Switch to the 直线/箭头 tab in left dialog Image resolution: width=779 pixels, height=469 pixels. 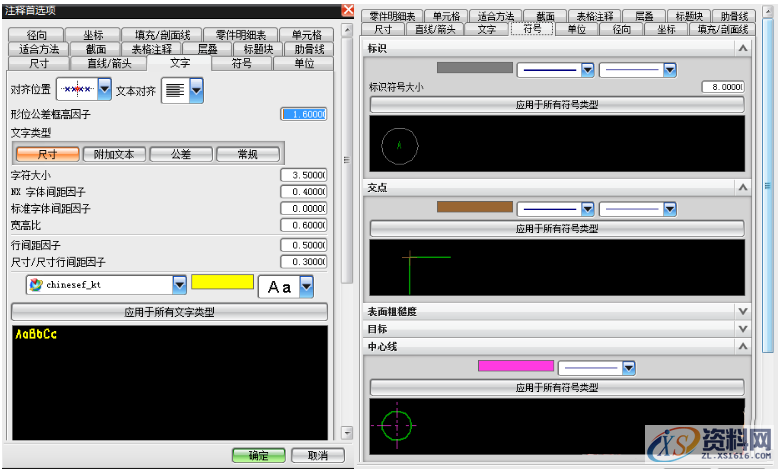click(109, 63)
